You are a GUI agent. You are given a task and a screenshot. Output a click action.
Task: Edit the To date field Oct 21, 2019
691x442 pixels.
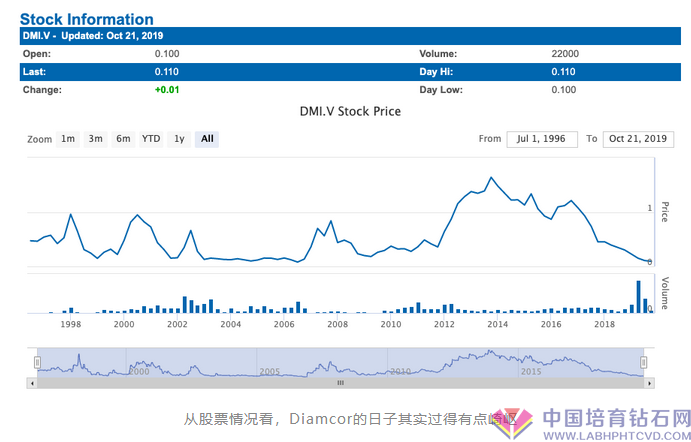click(x=638, y=139)
